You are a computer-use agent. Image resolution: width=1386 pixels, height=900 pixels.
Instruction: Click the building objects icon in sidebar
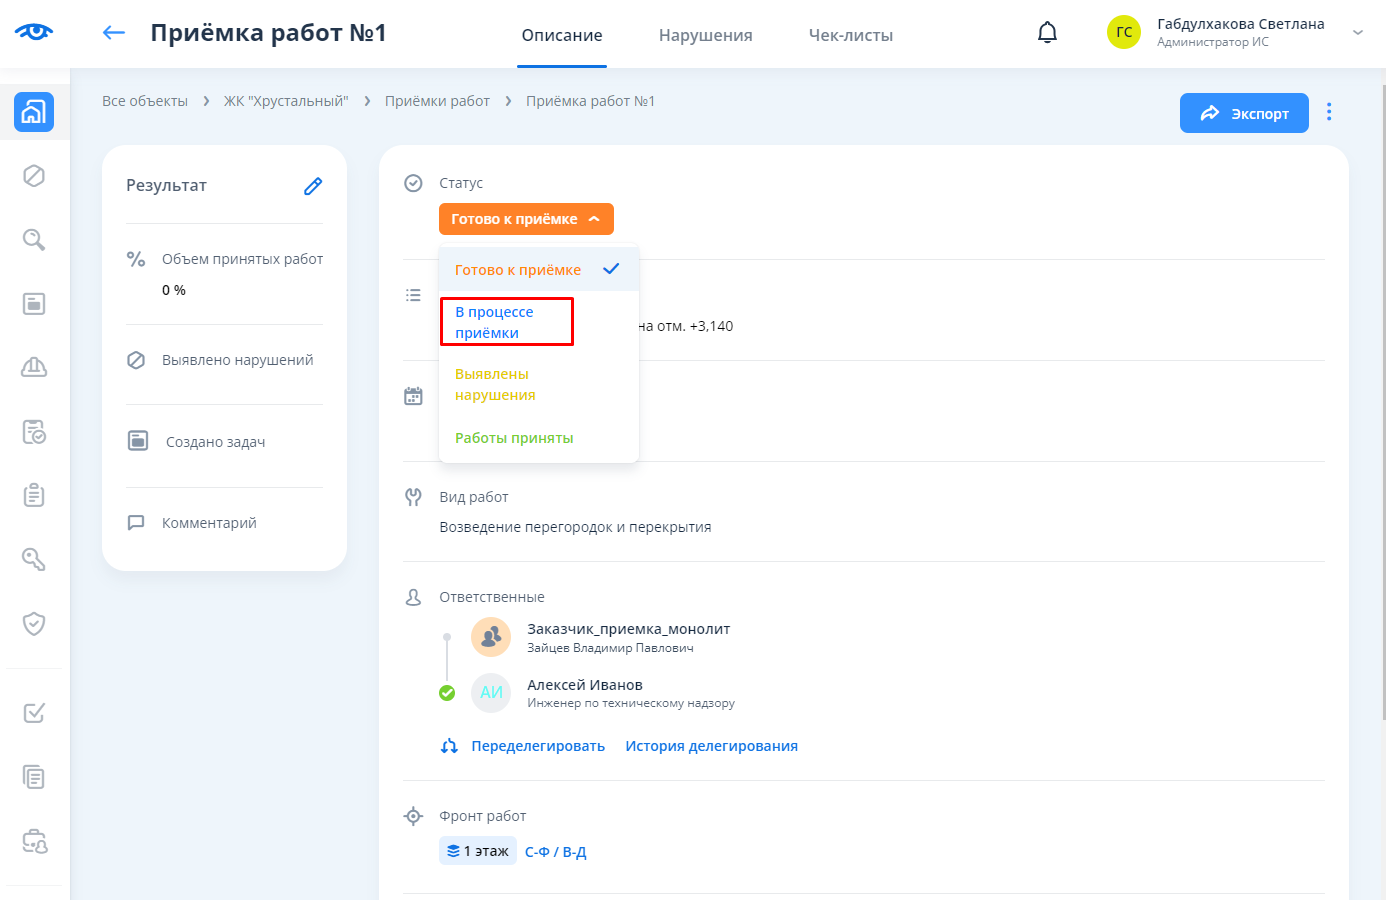34,112
